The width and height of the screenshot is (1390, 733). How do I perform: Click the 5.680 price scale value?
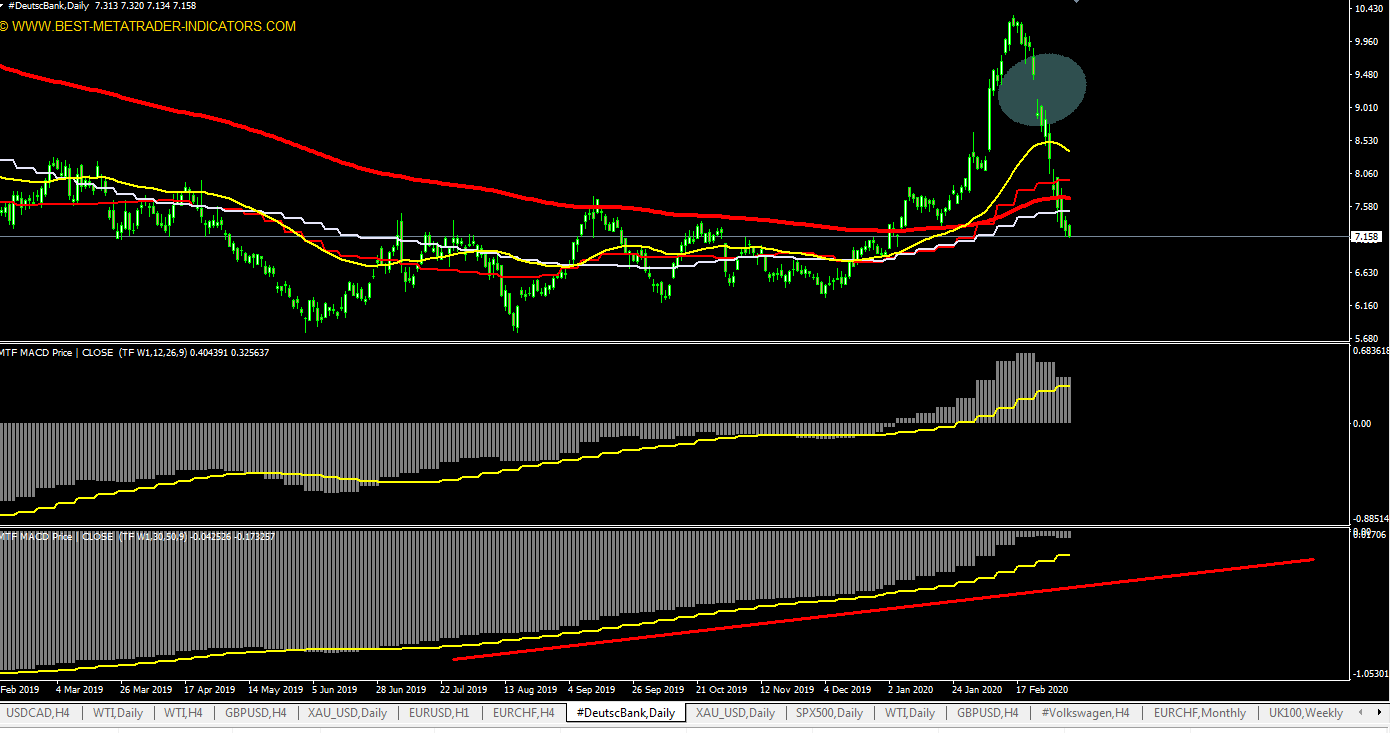pyautogui.click(x=1368, y=338)
